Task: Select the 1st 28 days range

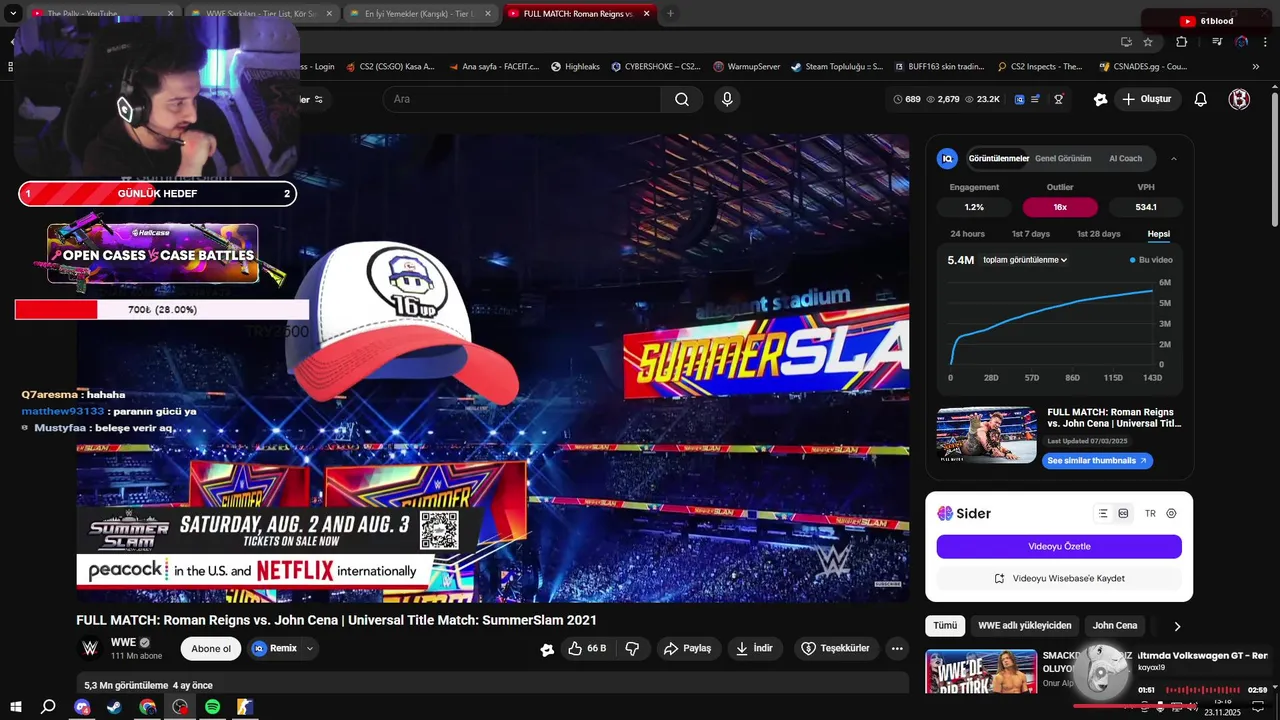Action: pyautogui.click(x=1098, y=234)
